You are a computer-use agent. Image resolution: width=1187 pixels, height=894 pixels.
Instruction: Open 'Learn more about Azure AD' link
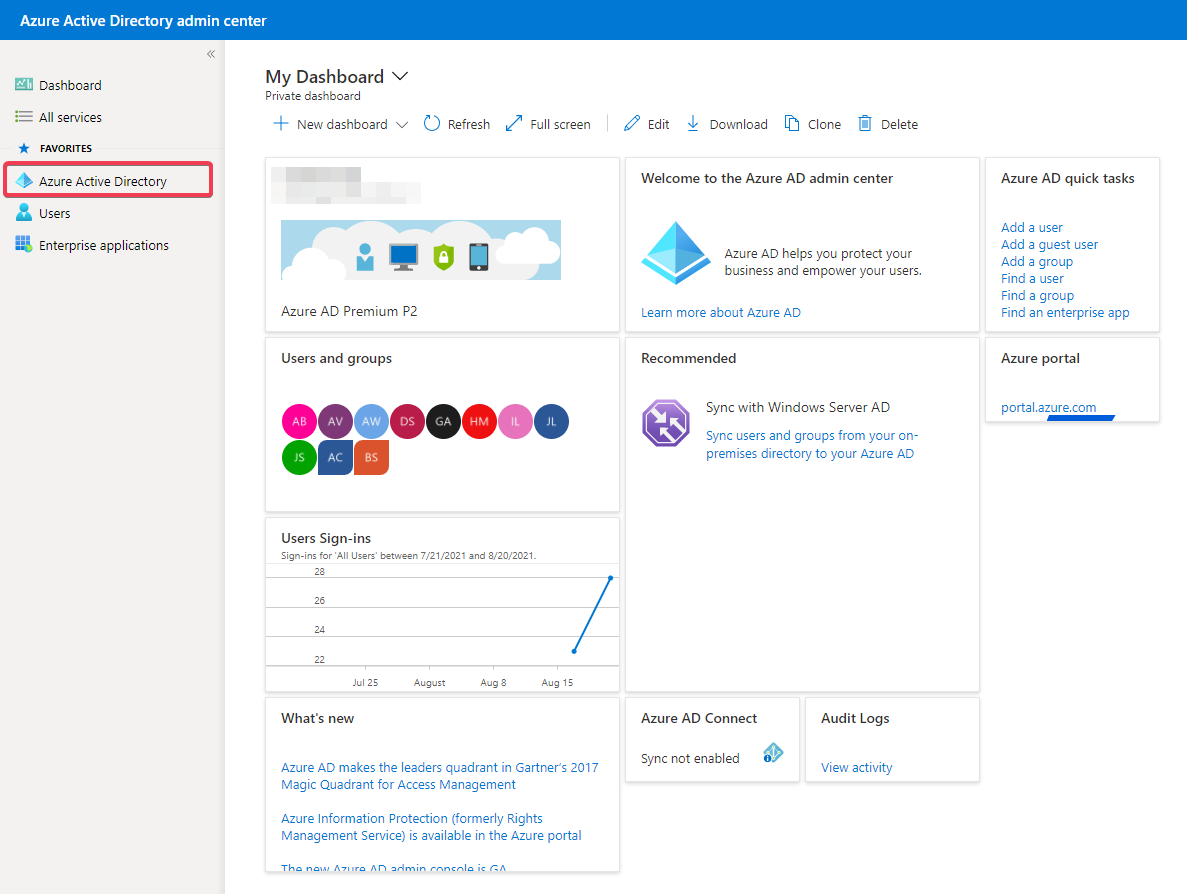pos(720,312)
